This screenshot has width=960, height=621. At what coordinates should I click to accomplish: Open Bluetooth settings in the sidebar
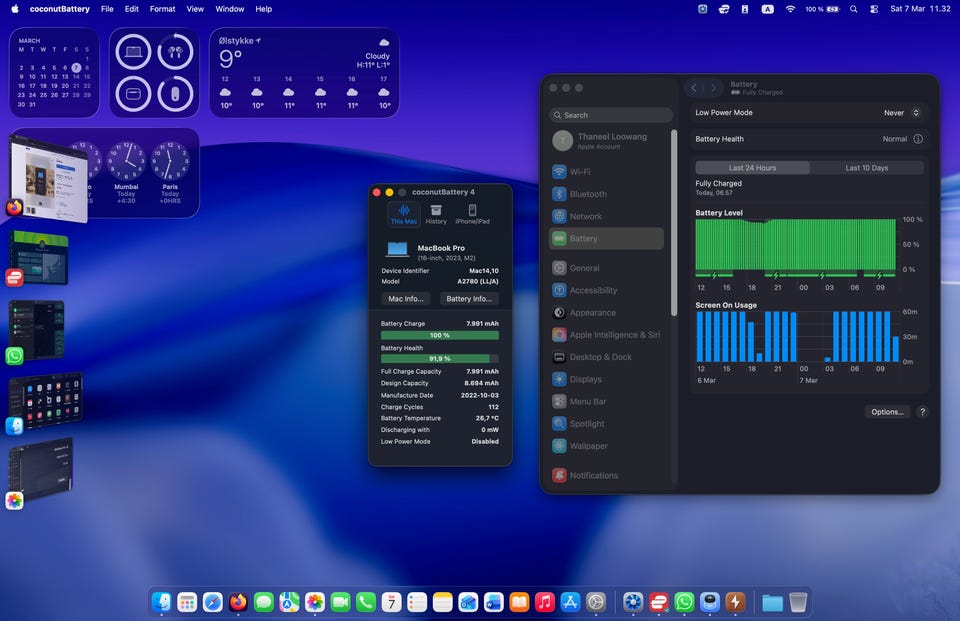tap(587, 194)
